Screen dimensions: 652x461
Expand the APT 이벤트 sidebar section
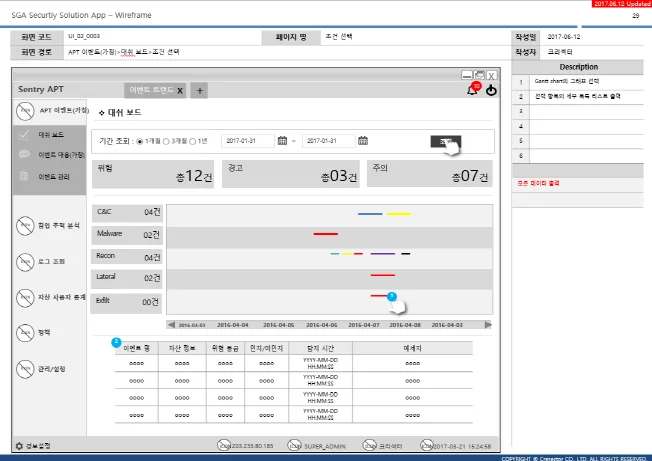pos(50,110)
